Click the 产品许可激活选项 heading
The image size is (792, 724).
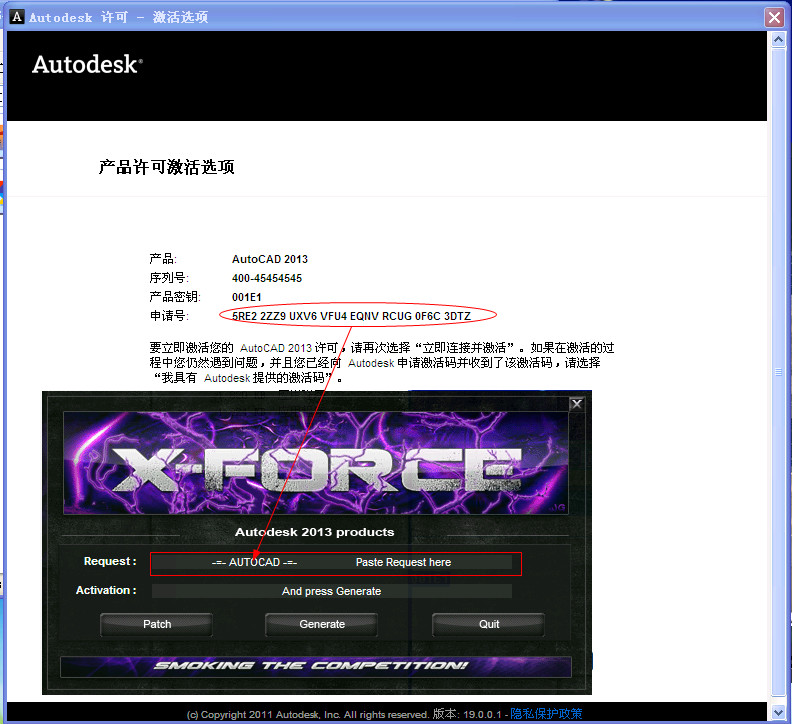coord(166,167)
